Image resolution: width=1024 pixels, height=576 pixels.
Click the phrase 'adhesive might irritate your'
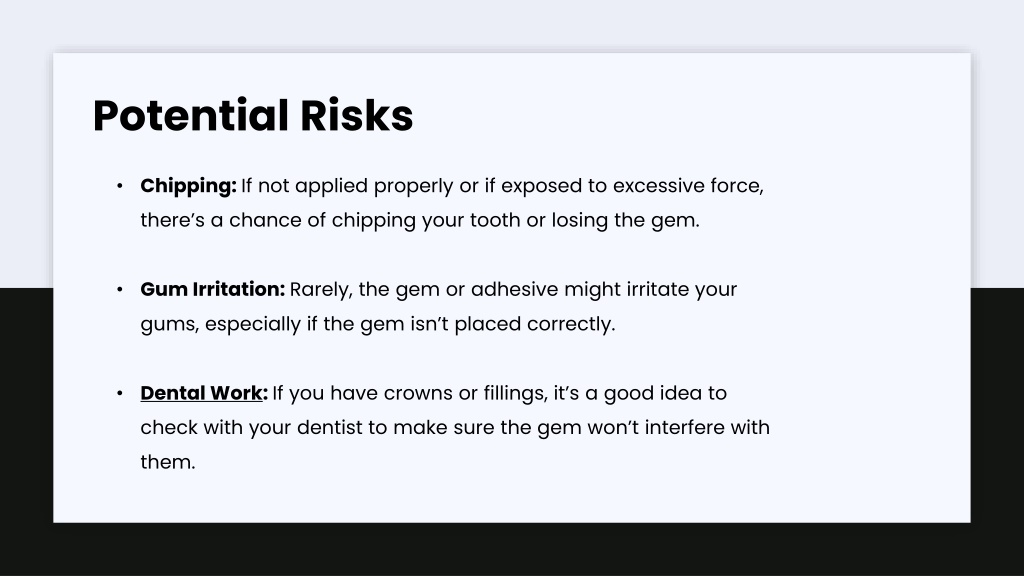(604, 289)
